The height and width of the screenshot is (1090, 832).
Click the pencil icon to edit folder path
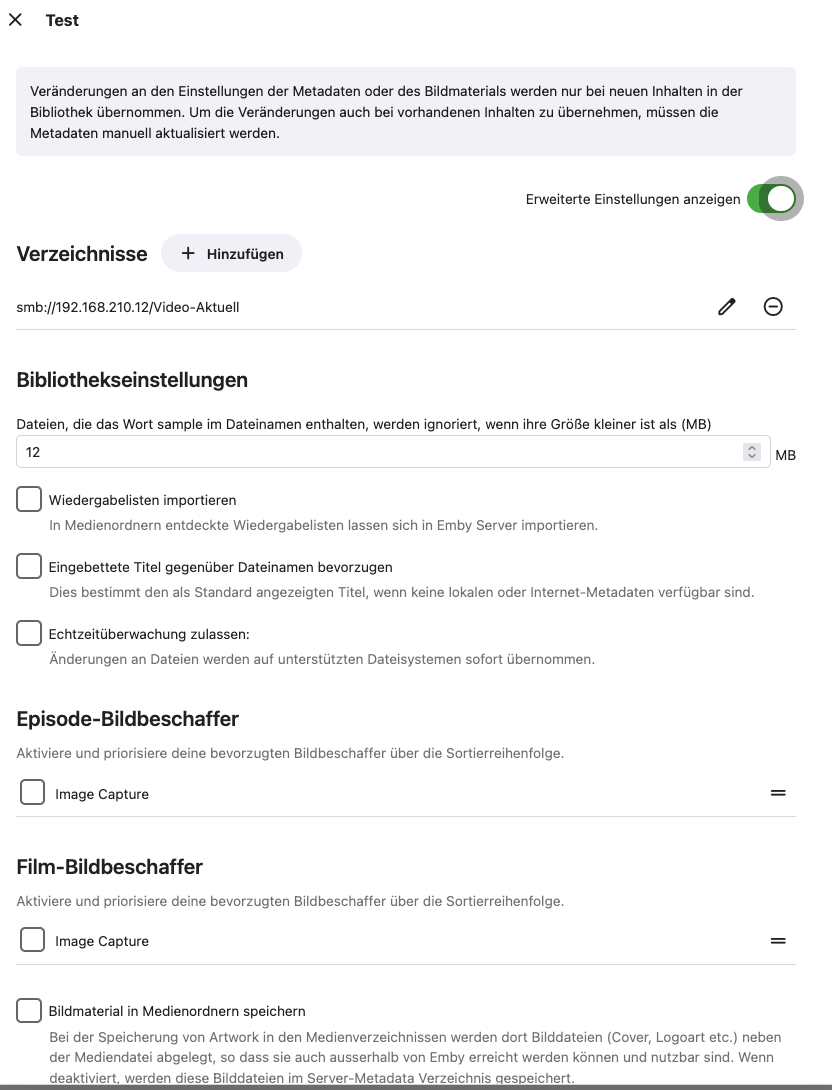[x=727, y=307]
